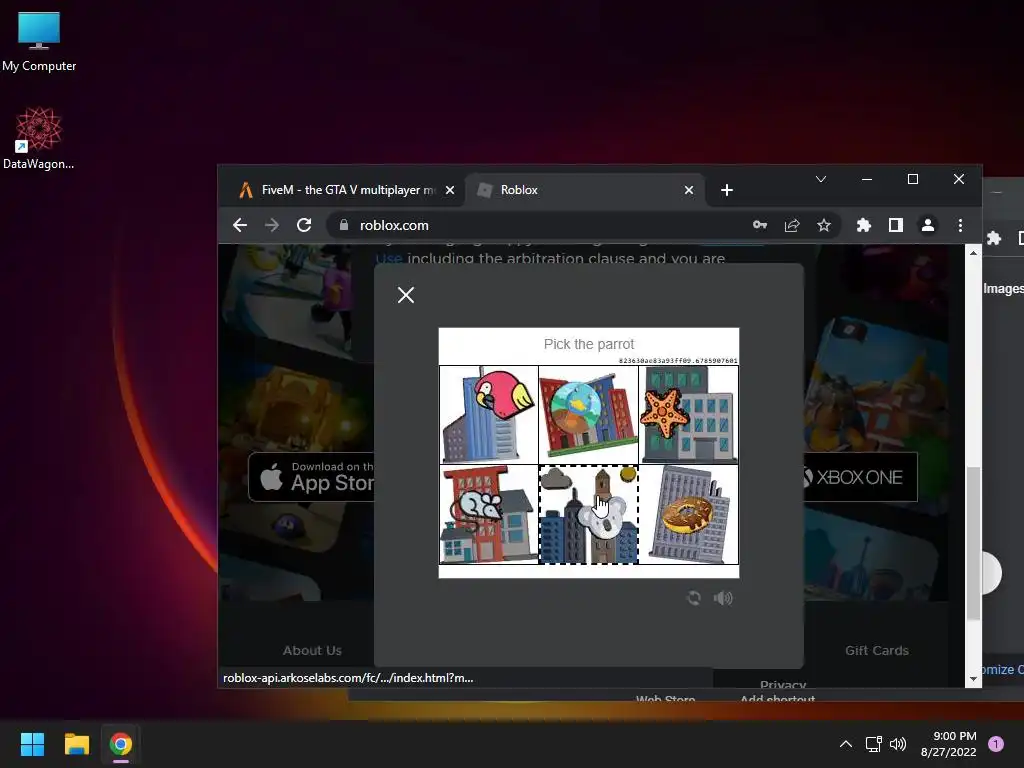Open the About Us footer link
This screenshot has width=1024, height=768.
tap(312, 650)
